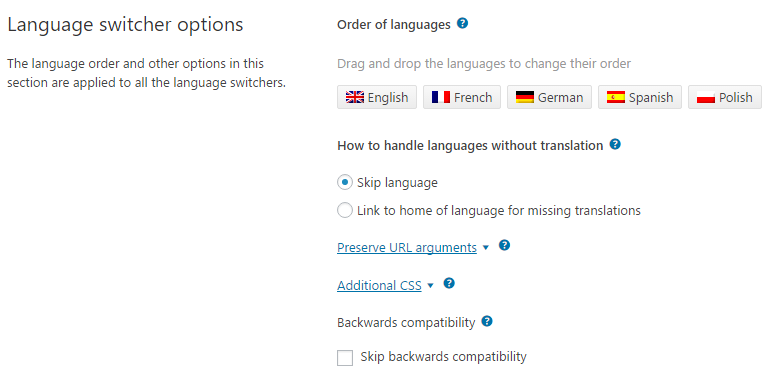Click the Polish flag icon
This screenshot has height=384, width=771.
coord(706,97)
